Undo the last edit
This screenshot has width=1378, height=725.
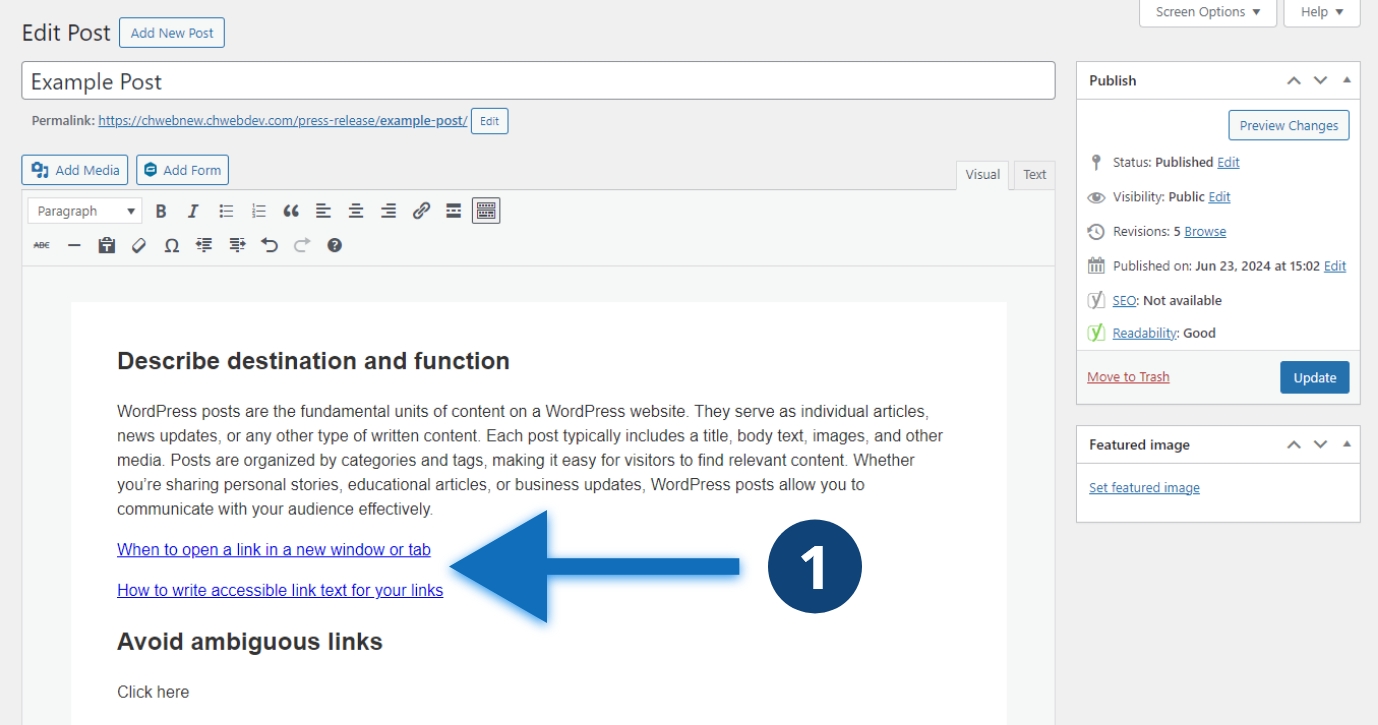(x=269, y=245)
